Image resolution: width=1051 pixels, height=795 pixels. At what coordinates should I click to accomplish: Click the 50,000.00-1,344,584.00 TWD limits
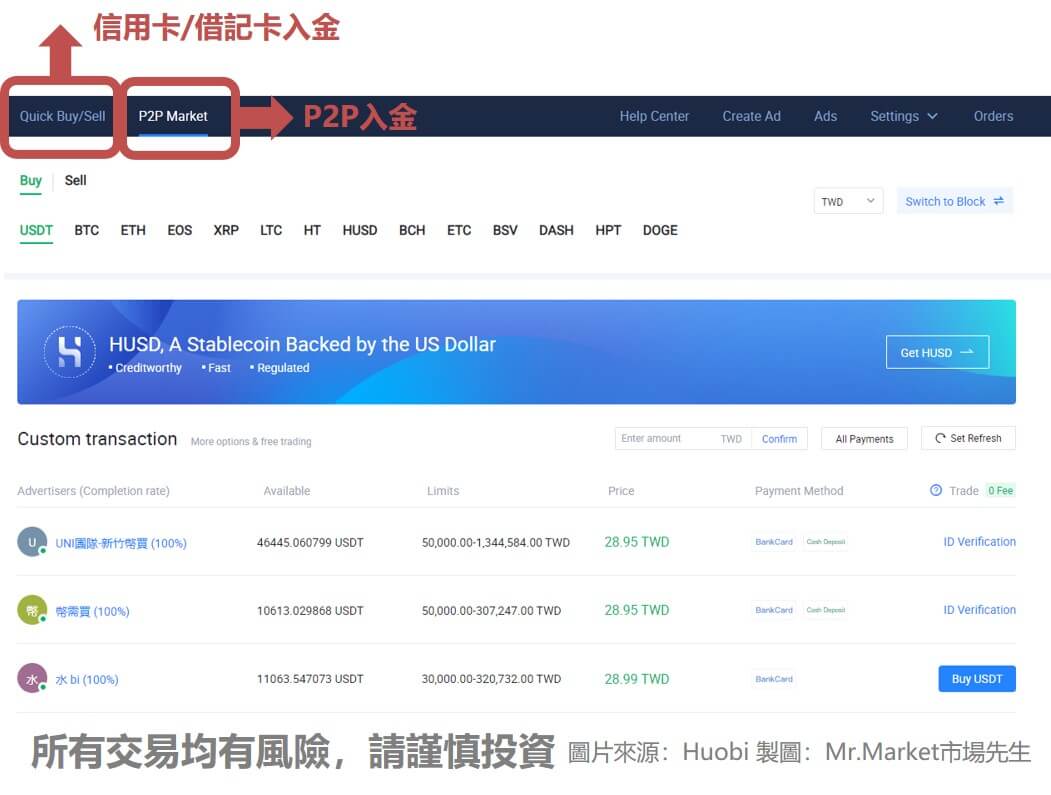point(495,542)
